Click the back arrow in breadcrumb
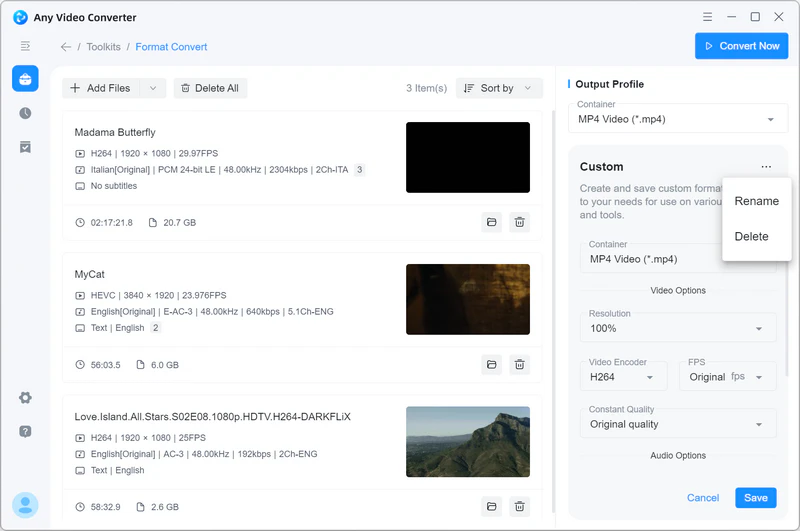 pos(66,47)
